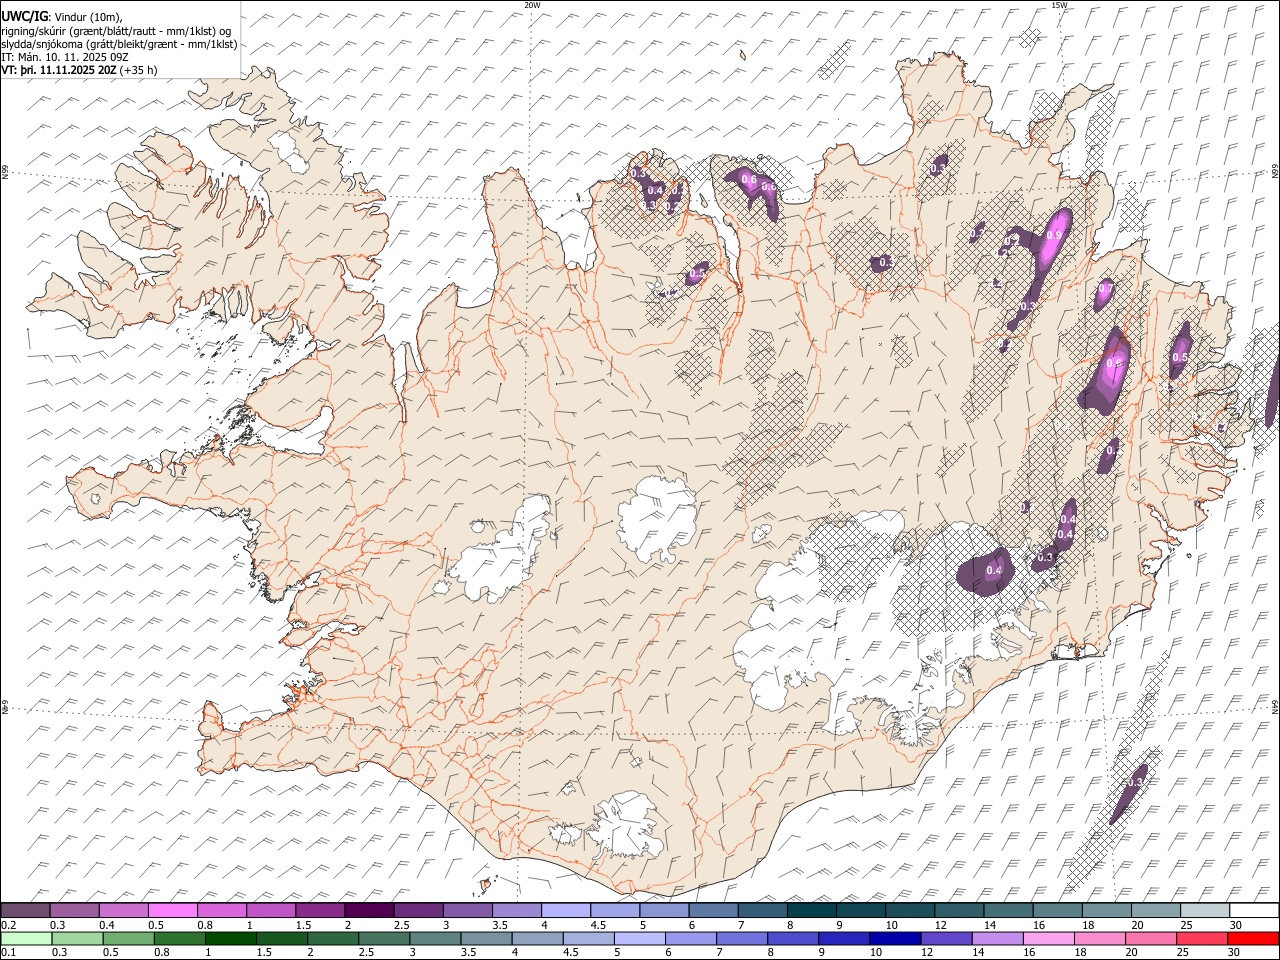Select the lower legend red swatch labeled 25
Viewport: 1280px width, 960px height.
click(1201, 938)
